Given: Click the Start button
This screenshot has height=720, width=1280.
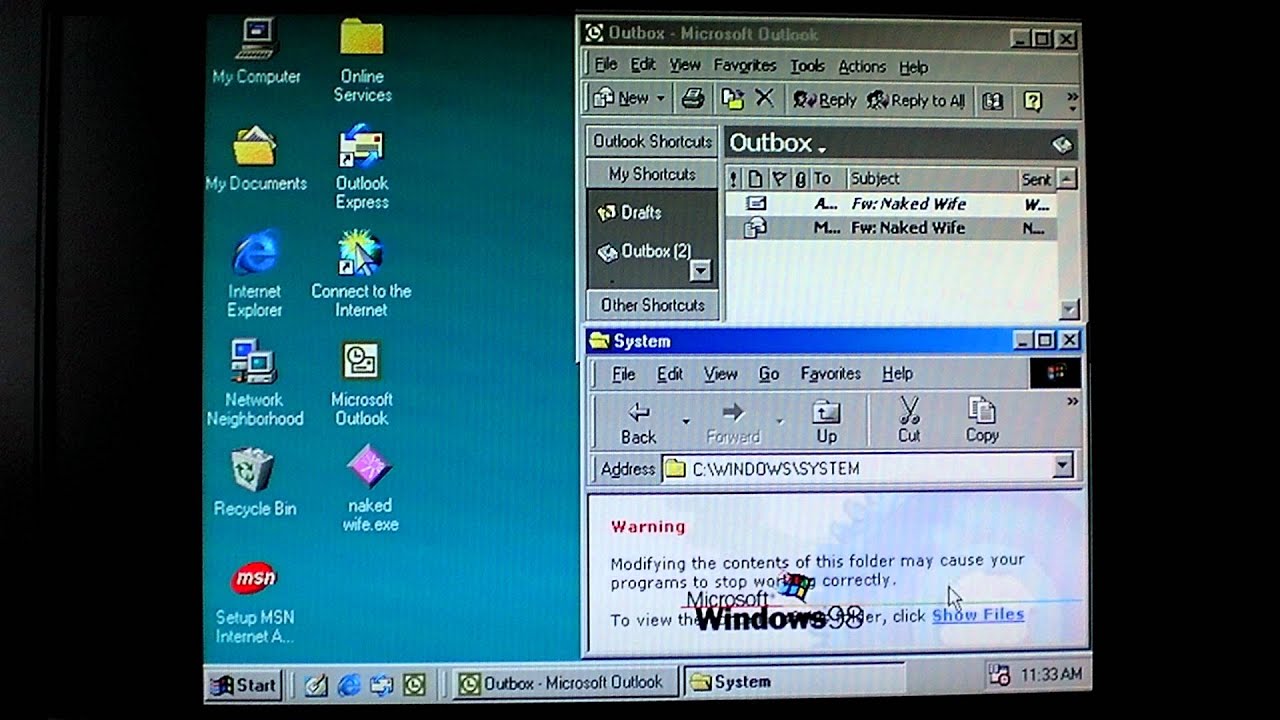Looking at the screenshot, I should [243, 685].
